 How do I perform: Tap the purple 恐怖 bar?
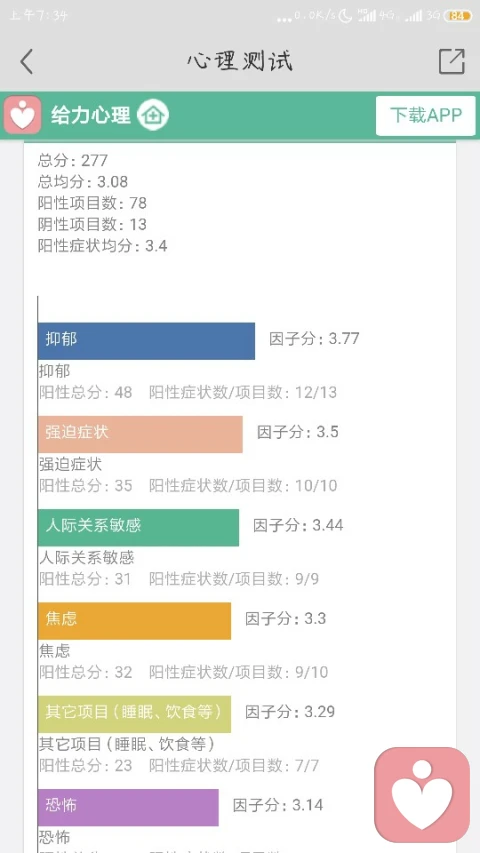(128, 807)
